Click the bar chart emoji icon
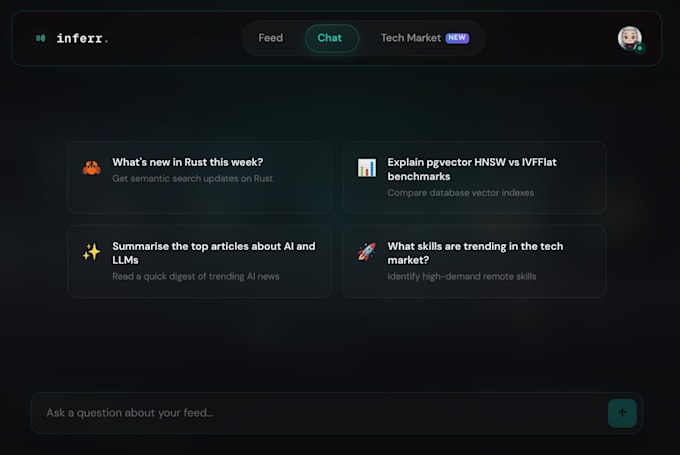This screenshot has height=455, width=680. 367,167
